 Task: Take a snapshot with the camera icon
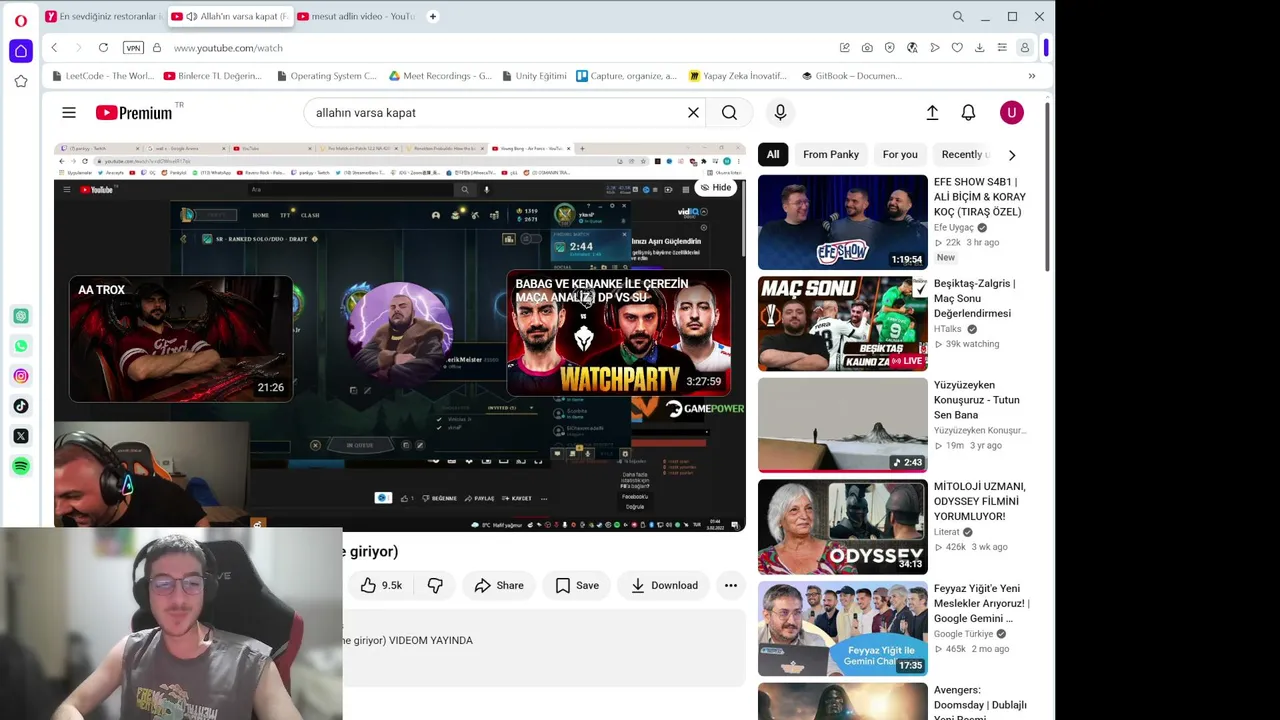coord(867,48)
